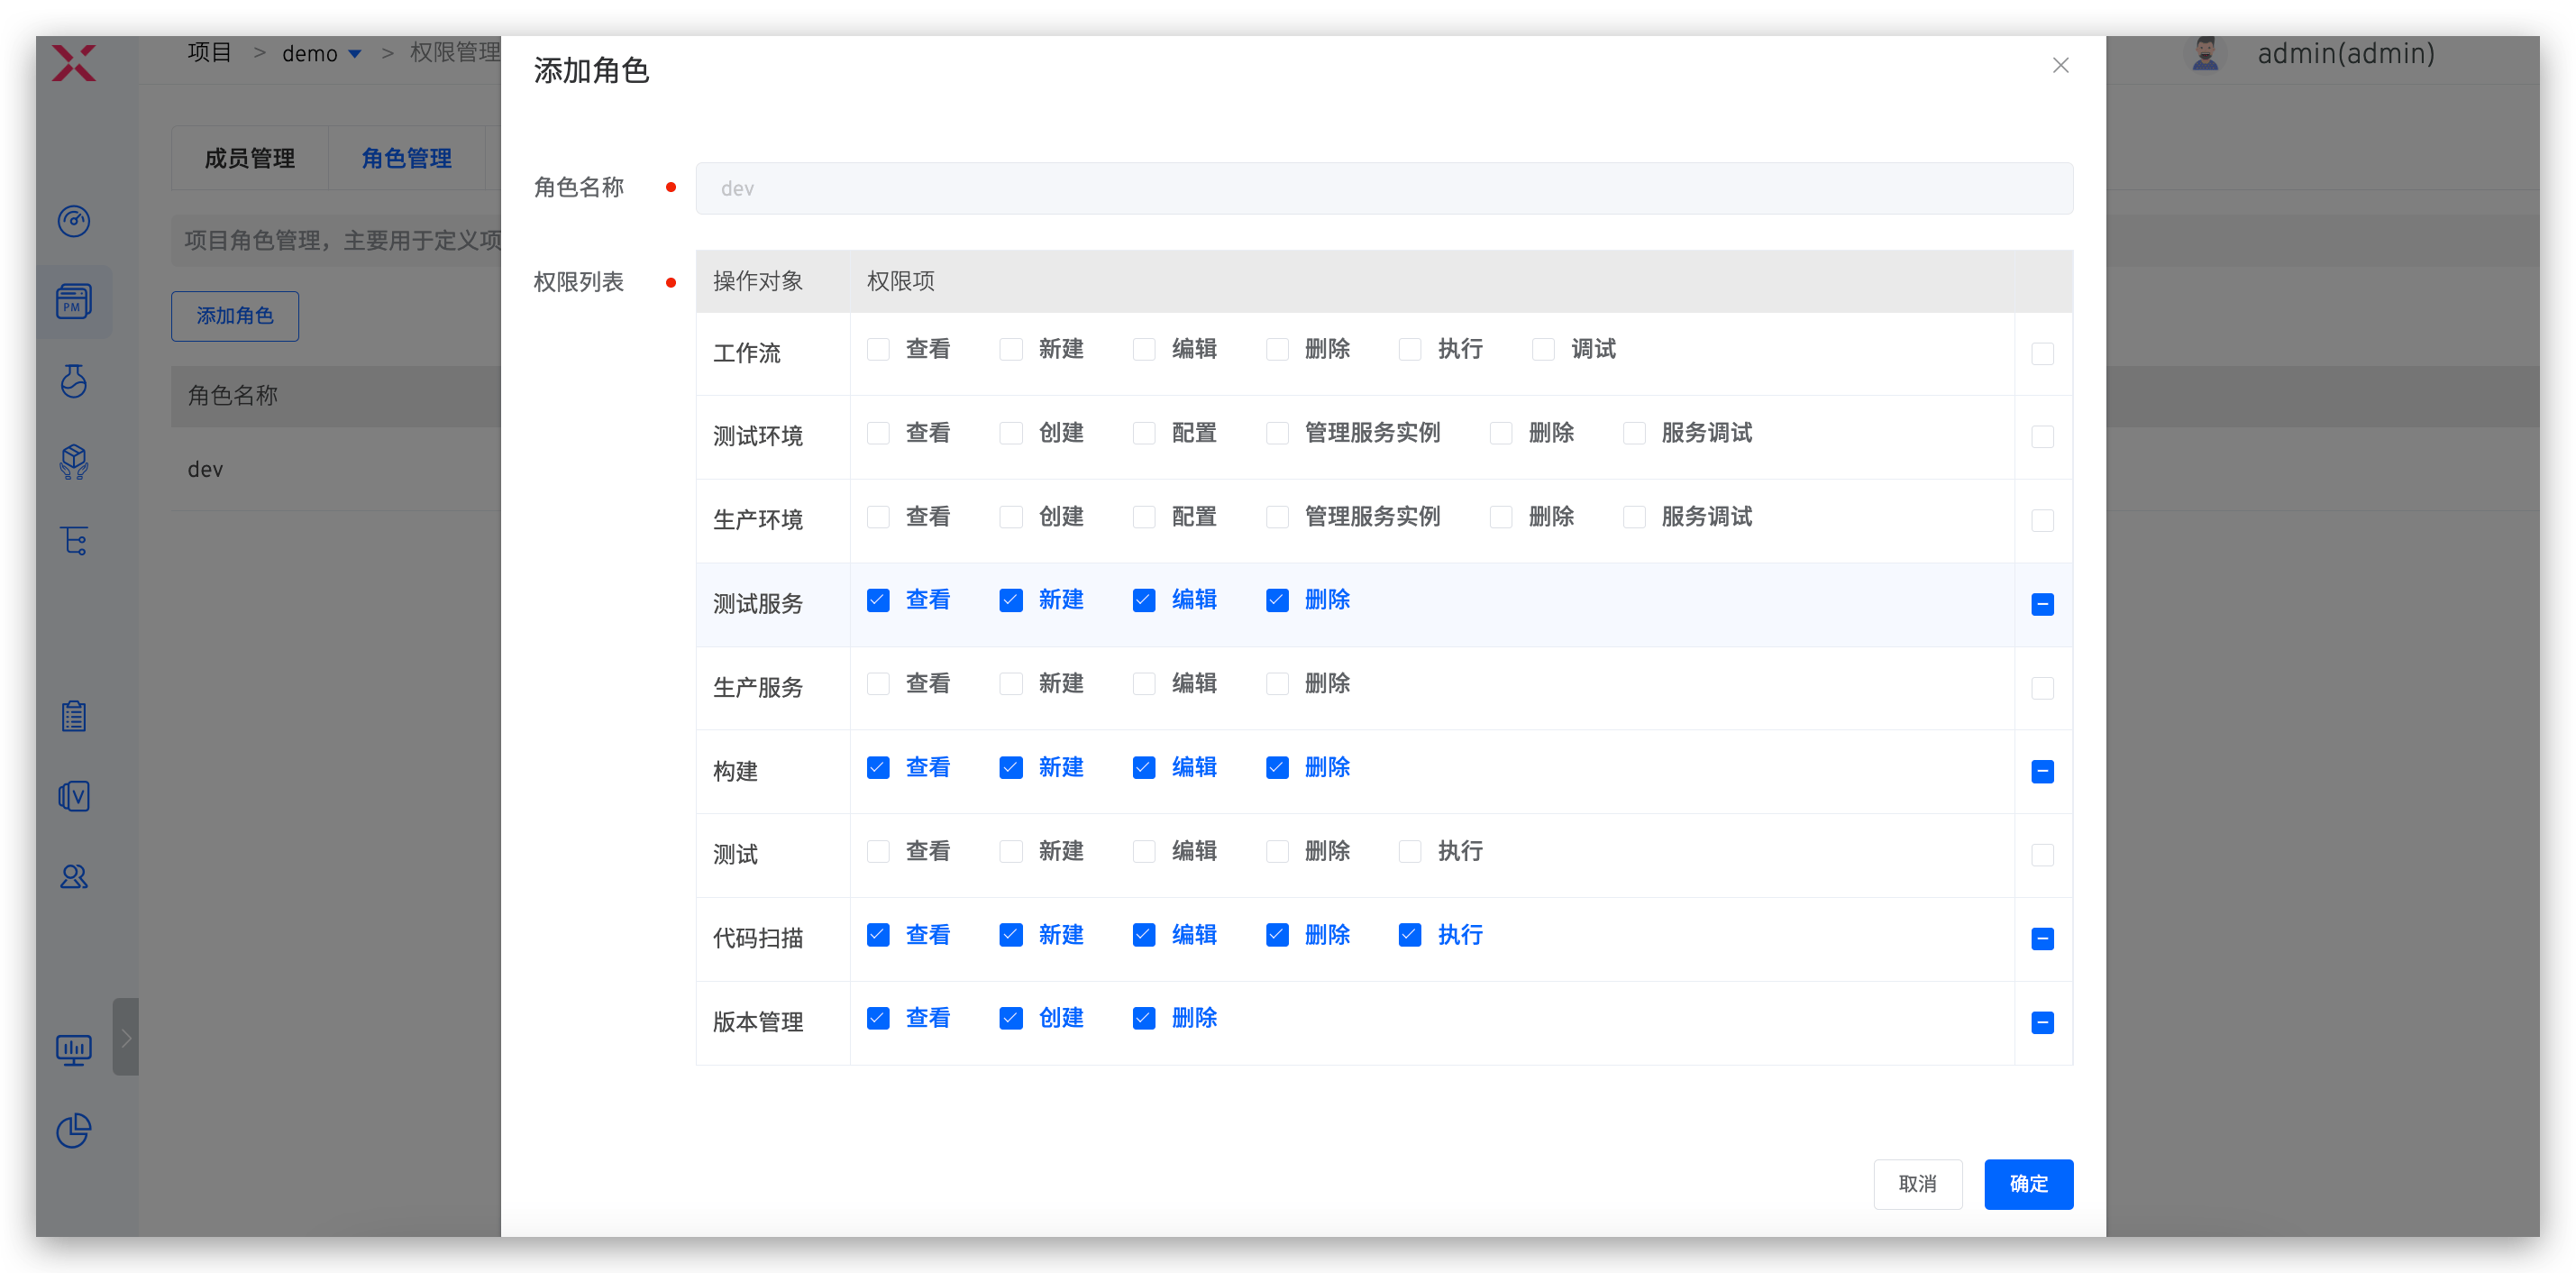Open the admin(admin) user menu
This screenshot has width=2576, height=1273.
(2344, 54)
